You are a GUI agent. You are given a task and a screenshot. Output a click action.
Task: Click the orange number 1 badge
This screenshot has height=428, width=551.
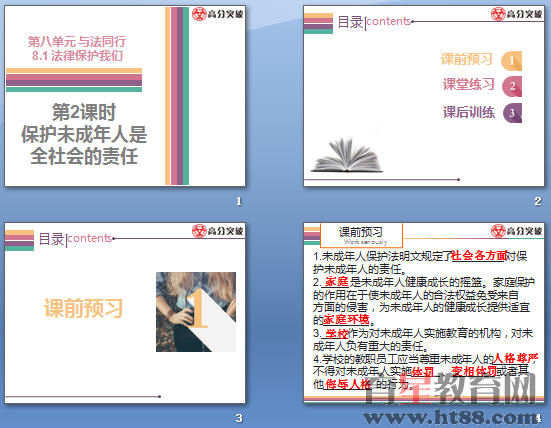tap(512, 60)
